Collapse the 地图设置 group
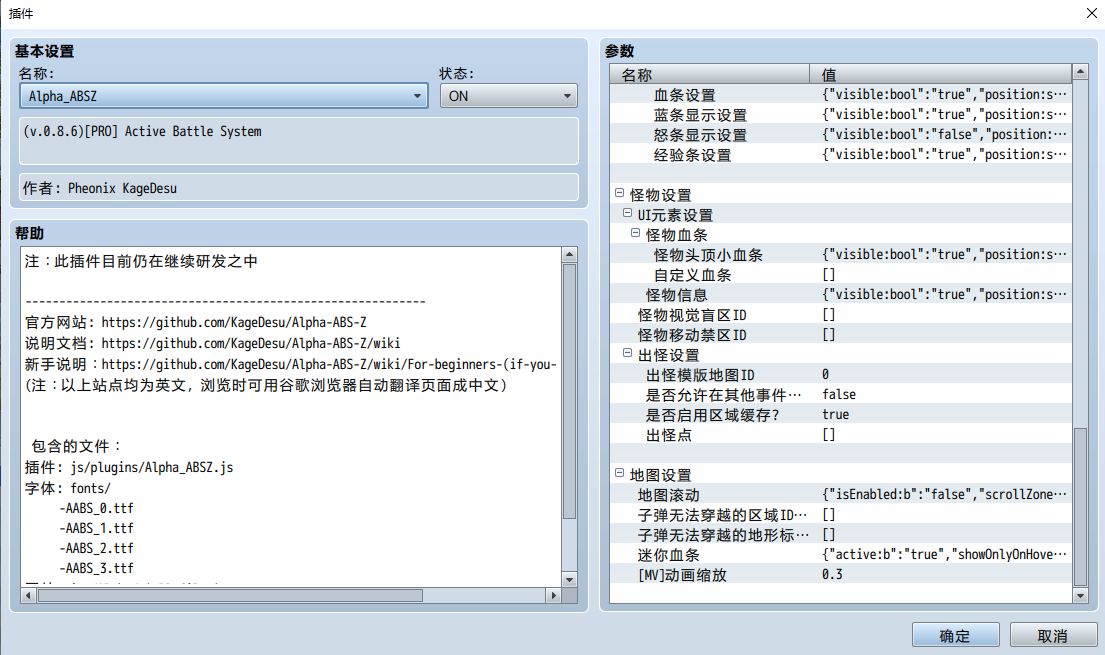Screen dimensions: 1105x655 pyautogui.click(x=619, y=472)
